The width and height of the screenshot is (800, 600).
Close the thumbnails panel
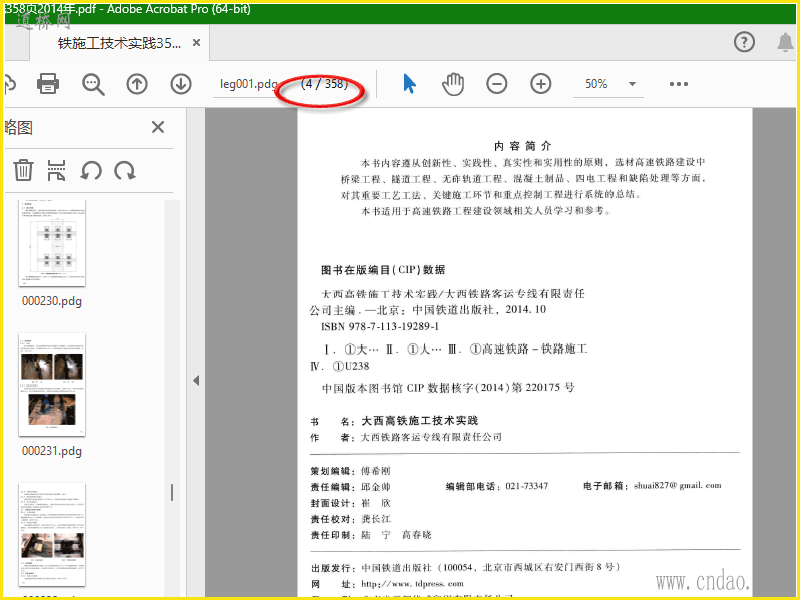point(158,127)
